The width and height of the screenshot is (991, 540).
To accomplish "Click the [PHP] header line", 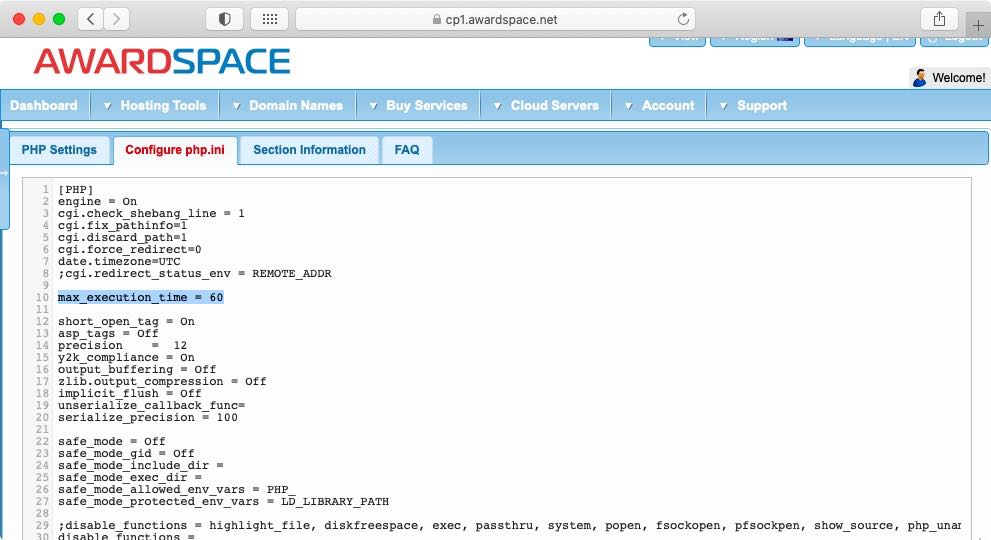I will [75, 190].
